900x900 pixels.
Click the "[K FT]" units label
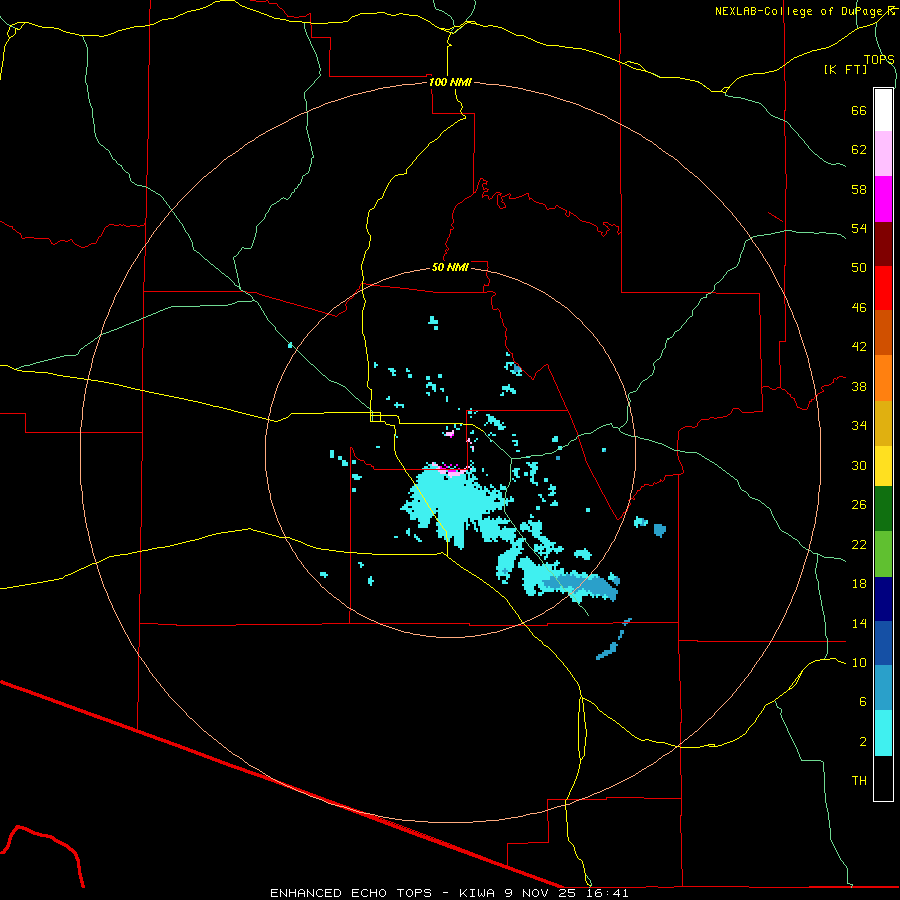click(845, 69)
